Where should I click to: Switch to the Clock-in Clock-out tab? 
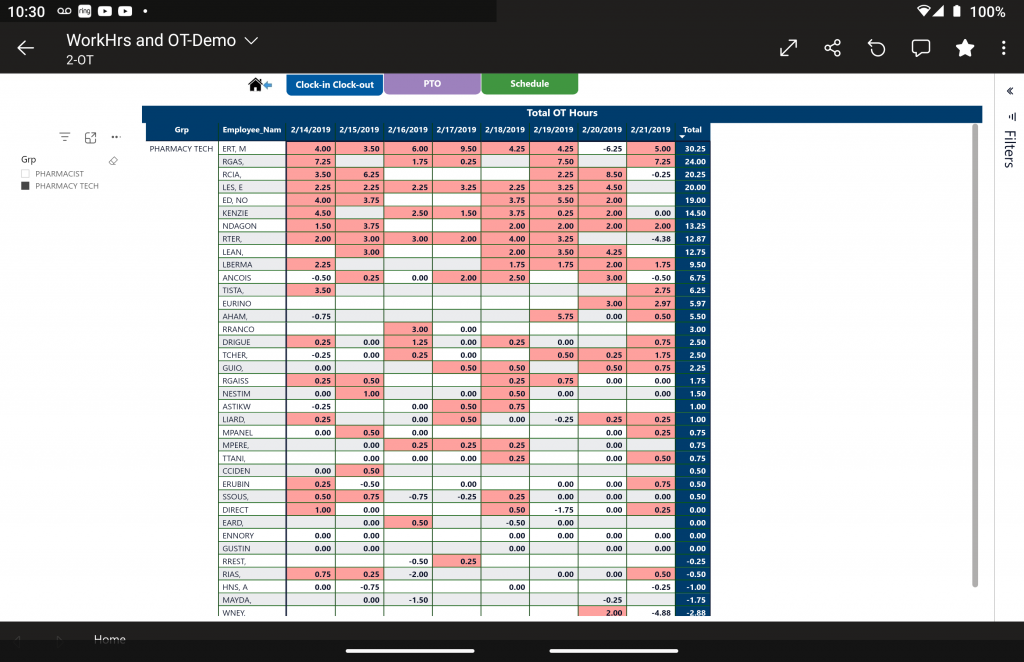[334, 85]
